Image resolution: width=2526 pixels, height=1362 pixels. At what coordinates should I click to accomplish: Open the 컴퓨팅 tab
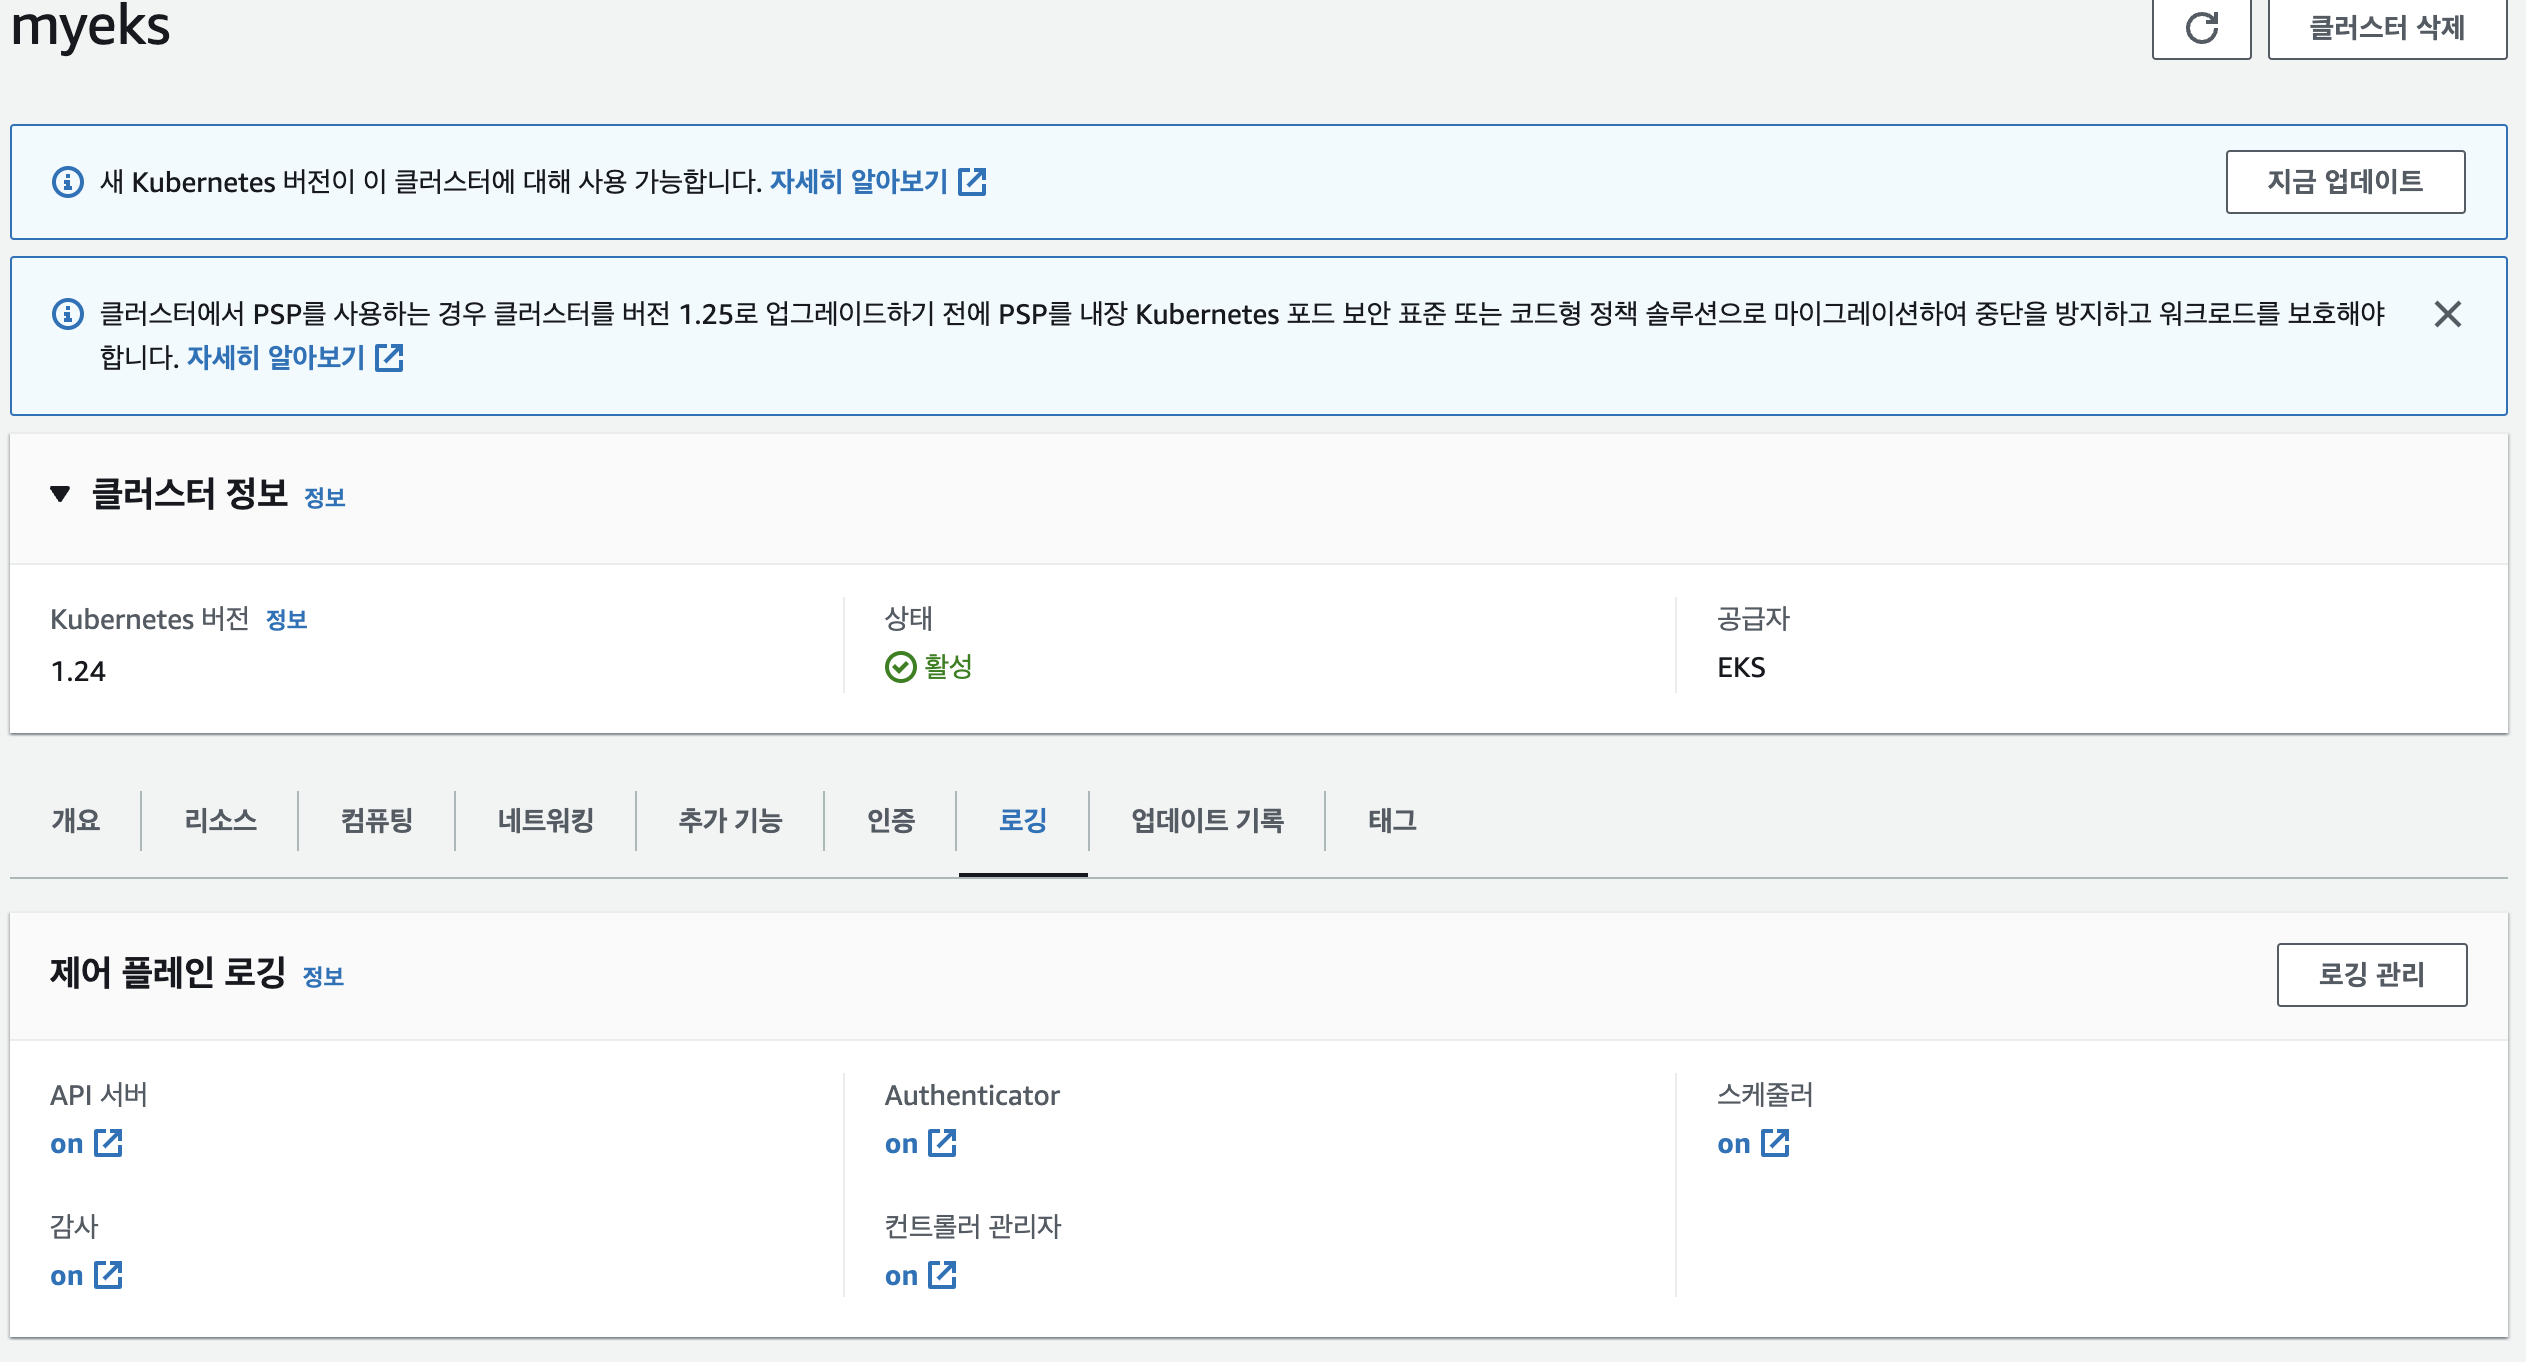pos(377,821)
